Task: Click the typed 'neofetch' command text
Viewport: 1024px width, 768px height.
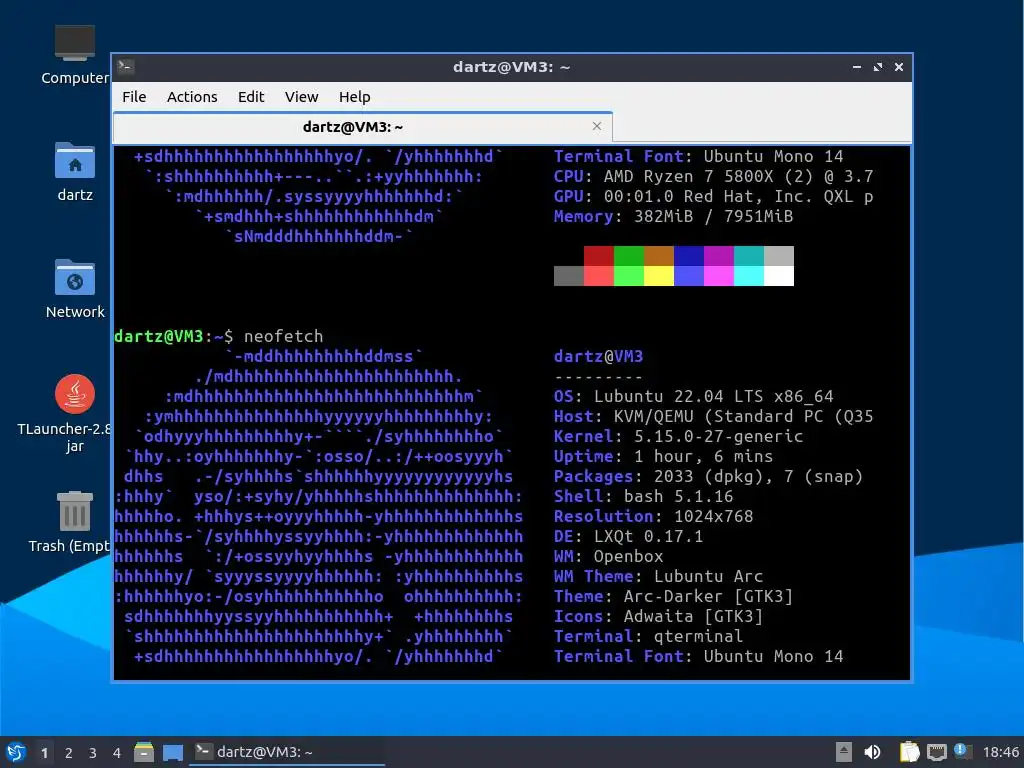Action: pyautogui.click(x=283, y=336)
